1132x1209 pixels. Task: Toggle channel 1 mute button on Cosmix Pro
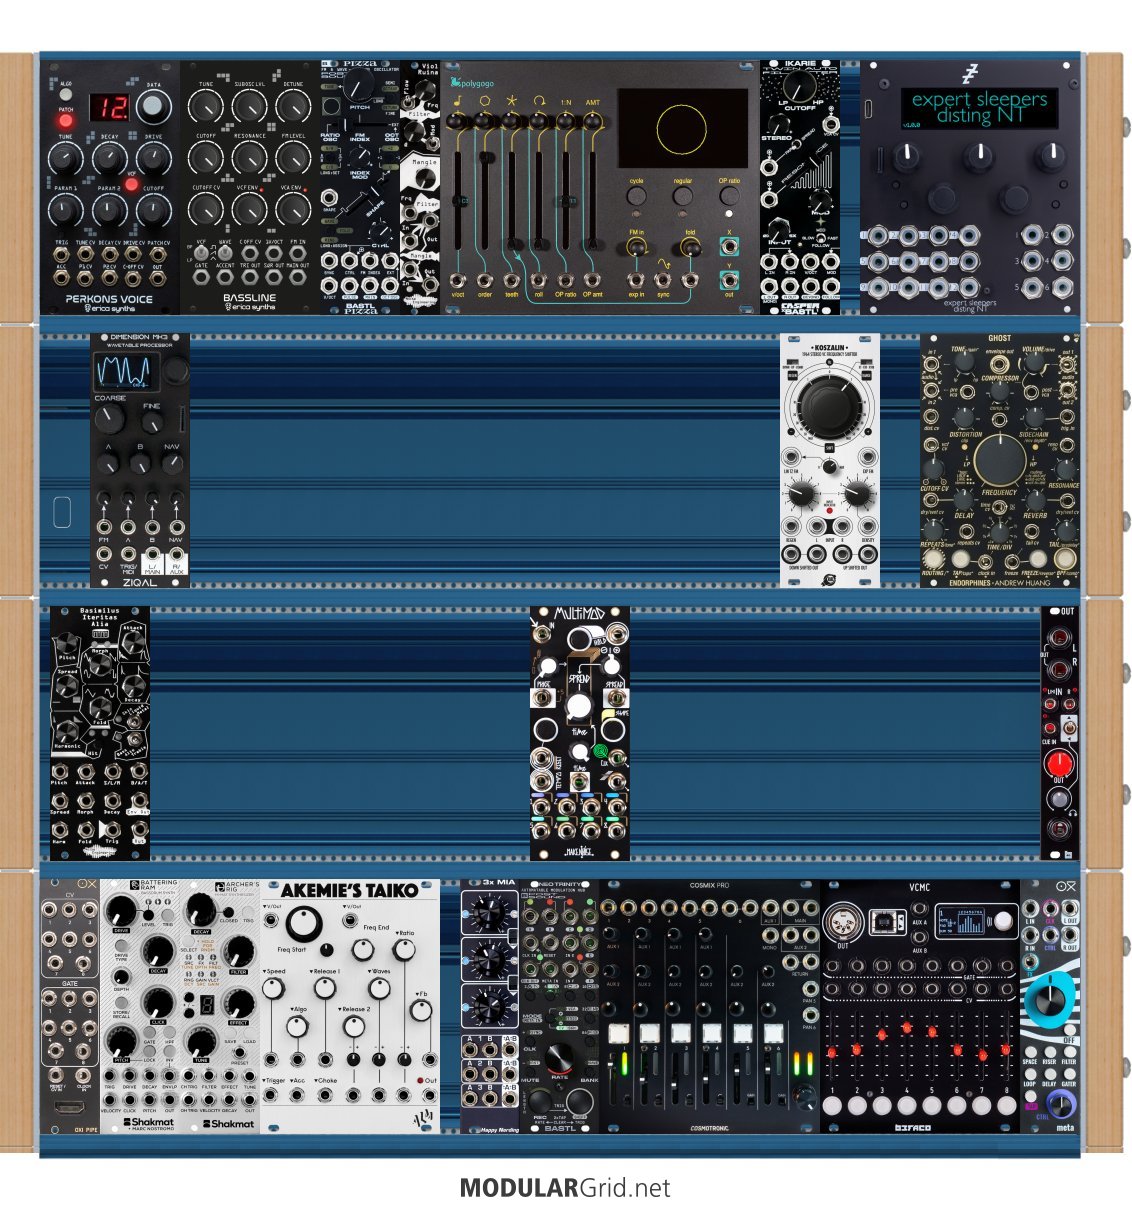click(x=618, y=1033)
